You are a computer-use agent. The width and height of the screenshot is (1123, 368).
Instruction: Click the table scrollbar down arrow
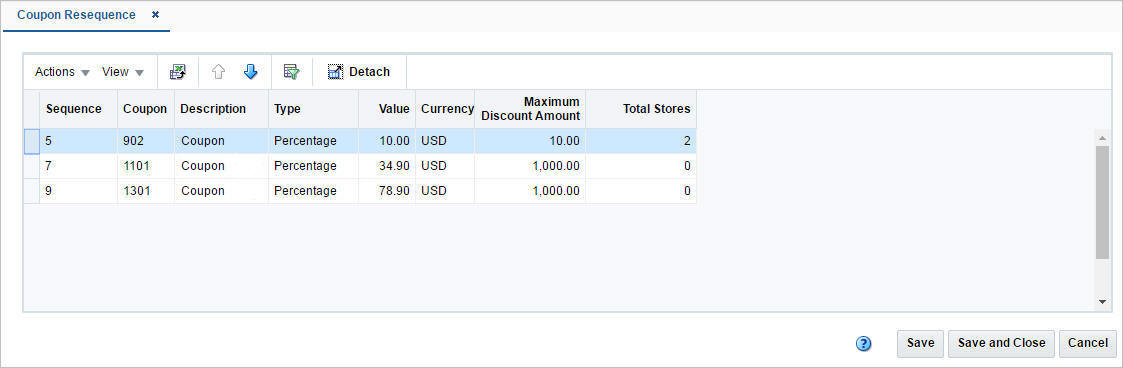(x=1102, y=302)
